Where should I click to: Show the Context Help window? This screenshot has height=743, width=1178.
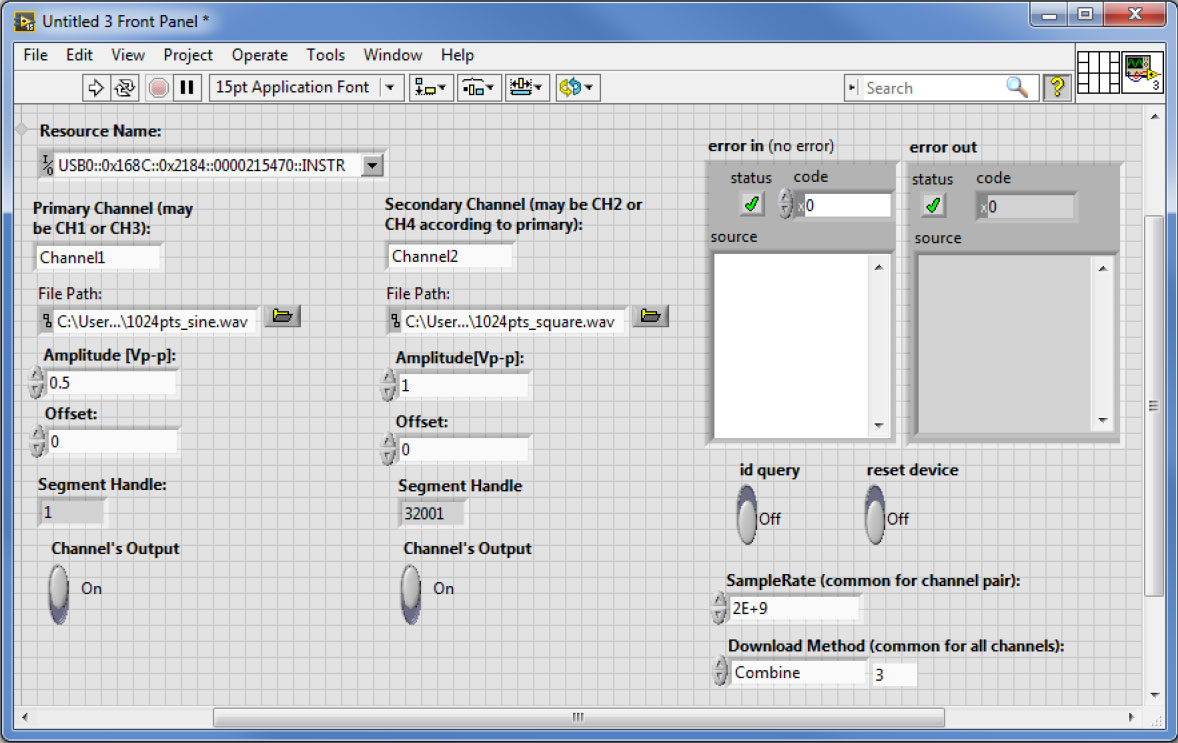coord(1056,88)
